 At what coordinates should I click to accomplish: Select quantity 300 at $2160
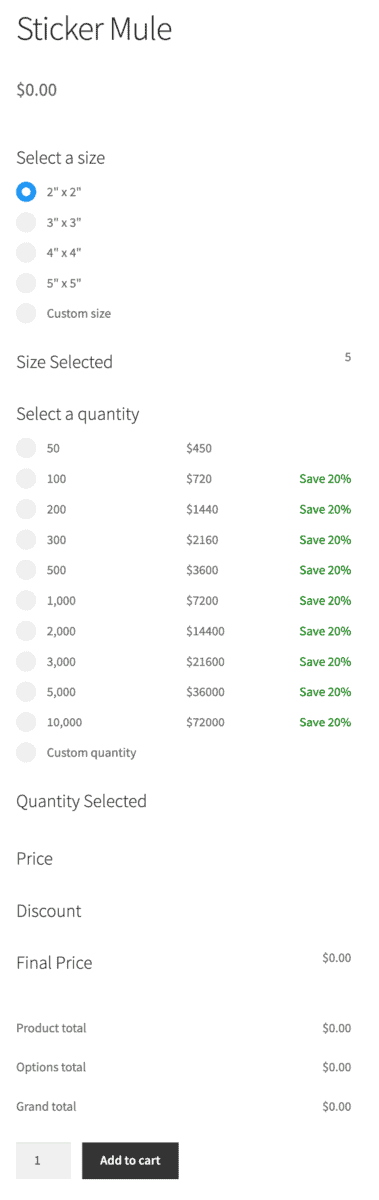(26, 540)
